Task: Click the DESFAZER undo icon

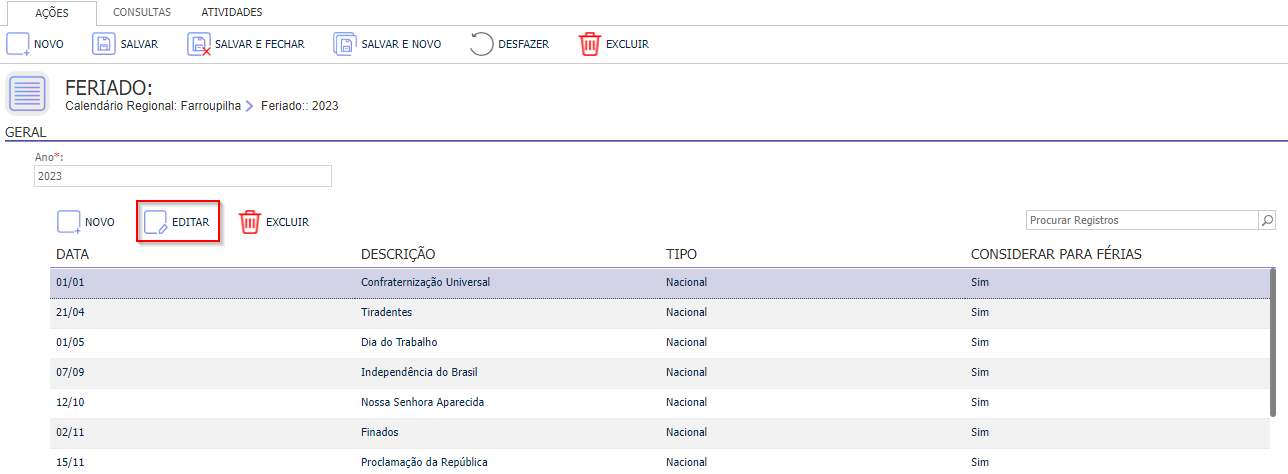Action: coord(481,44)
